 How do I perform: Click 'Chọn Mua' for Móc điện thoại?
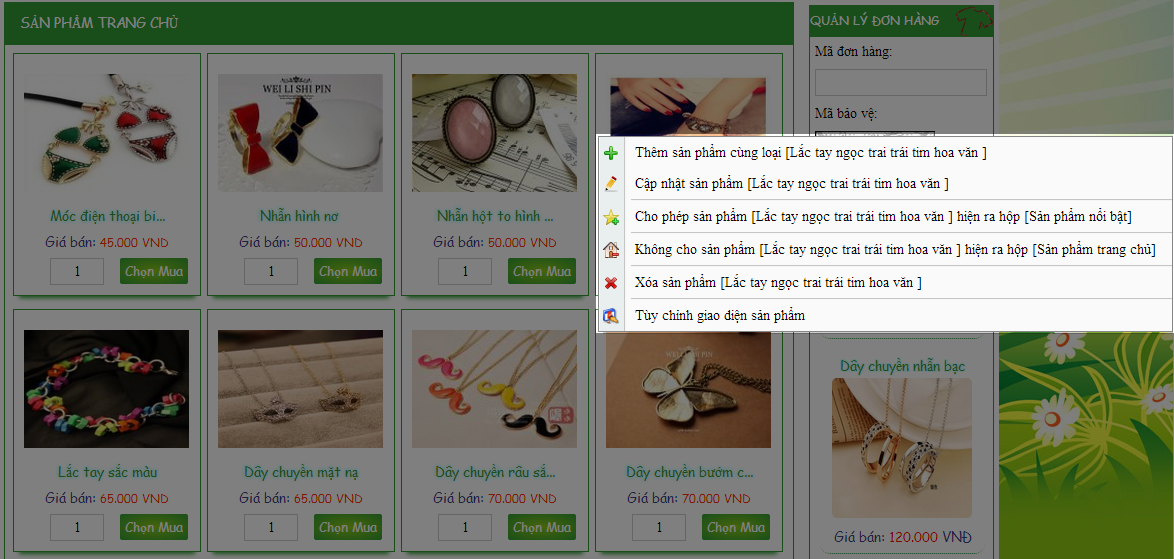click(153, 271)
